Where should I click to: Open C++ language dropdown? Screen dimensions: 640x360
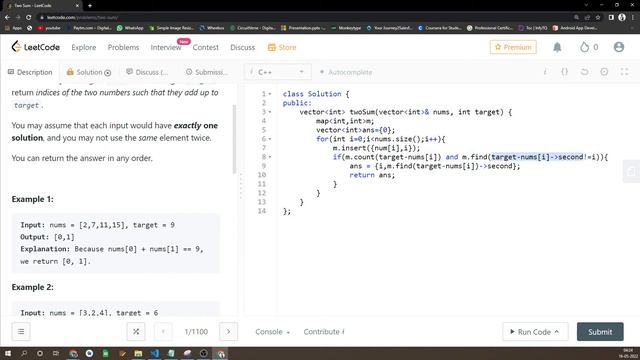point(278,72)
